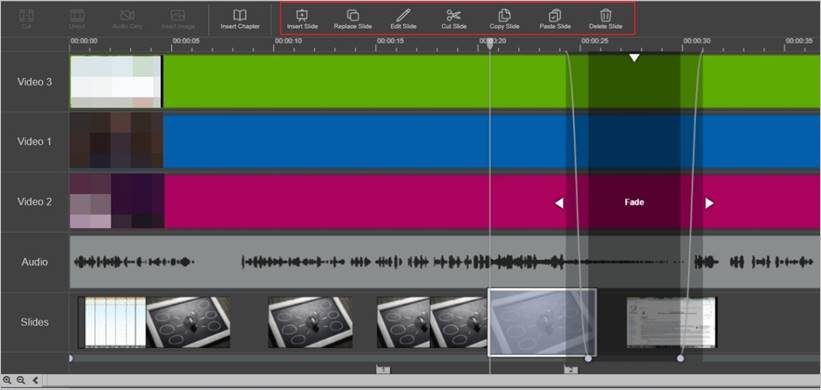Click the right fade curve handle circle
This screenshot has width=821, height=390.
tap(680, 359)
